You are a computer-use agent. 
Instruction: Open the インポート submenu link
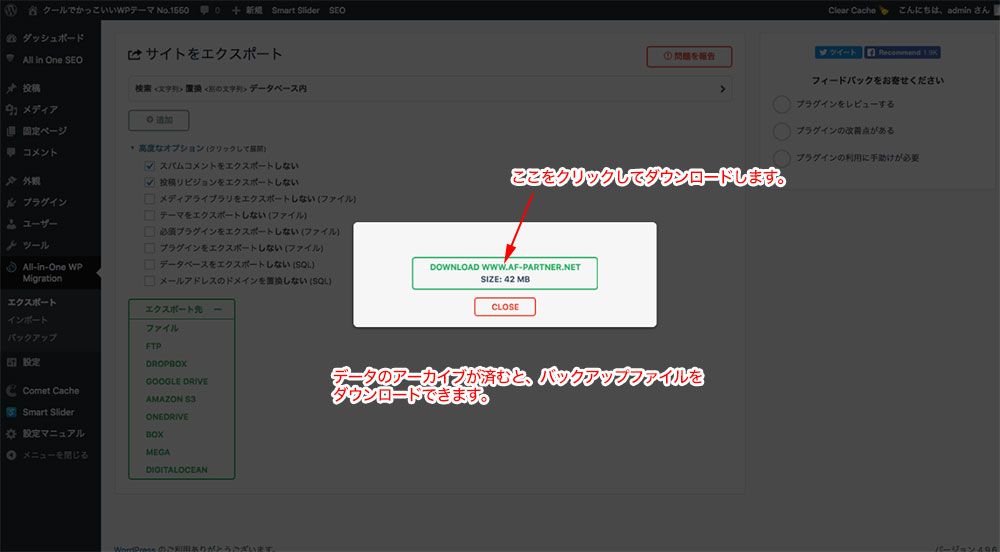(27, 320)
